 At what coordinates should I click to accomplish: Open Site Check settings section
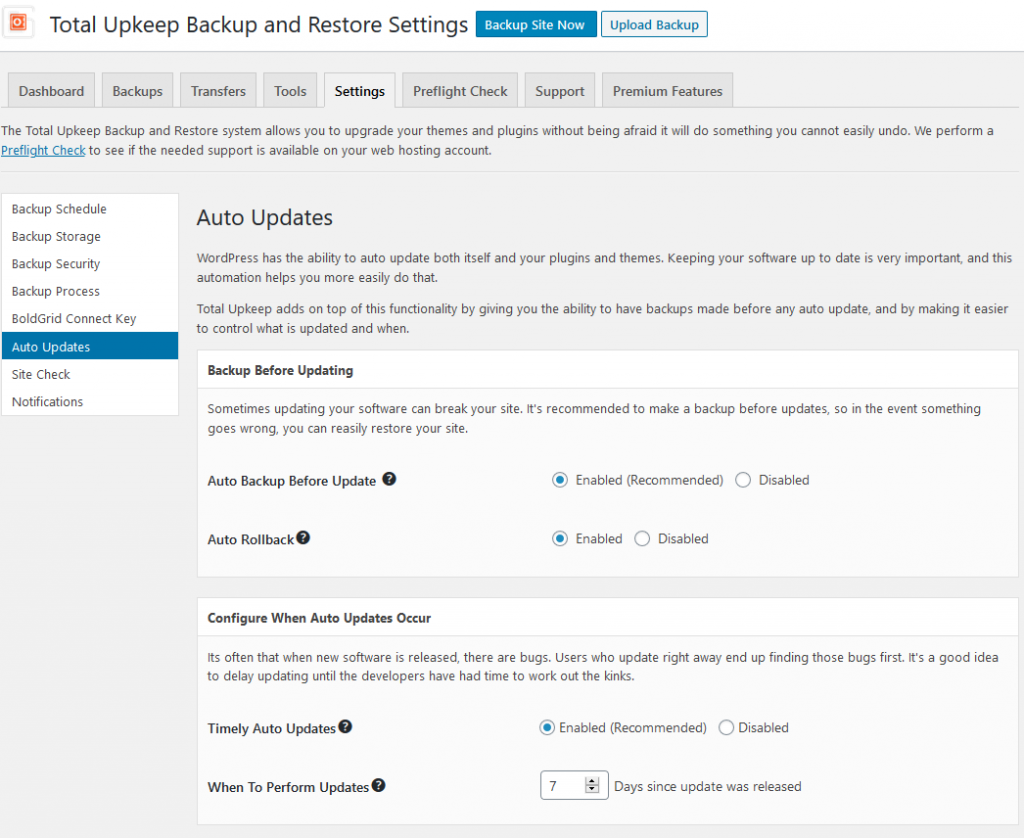coord(90,374)
